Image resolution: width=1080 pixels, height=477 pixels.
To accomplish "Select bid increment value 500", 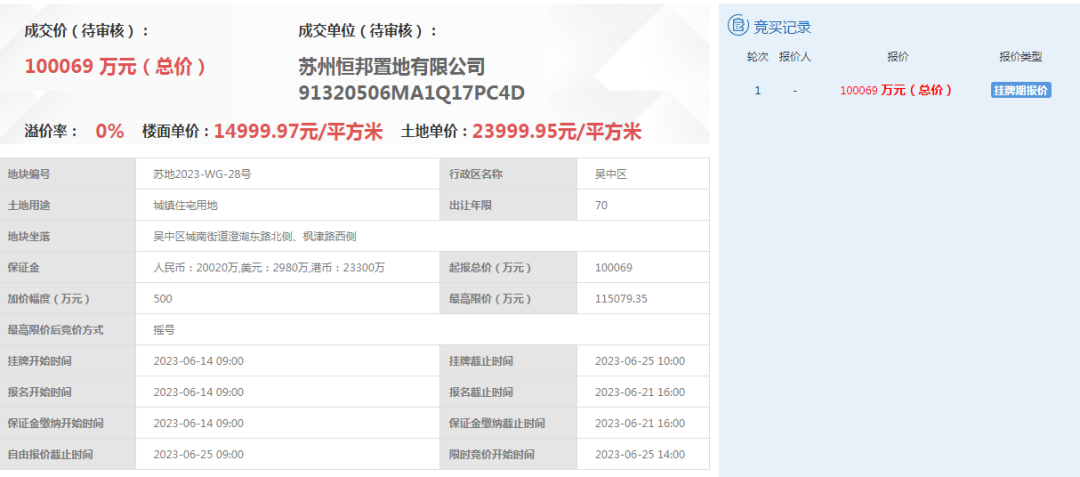I will [163, 299].
